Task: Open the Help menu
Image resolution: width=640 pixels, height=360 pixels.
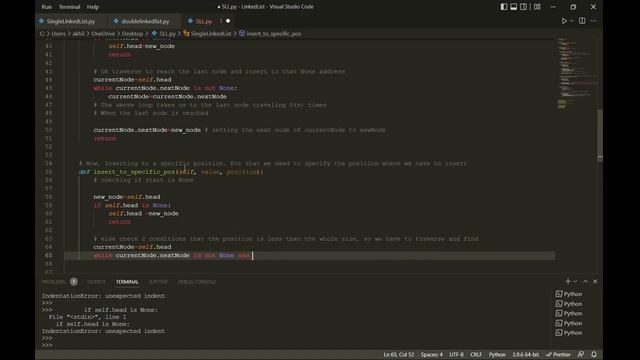Action: pyautogui.click(x=93, y=7)
